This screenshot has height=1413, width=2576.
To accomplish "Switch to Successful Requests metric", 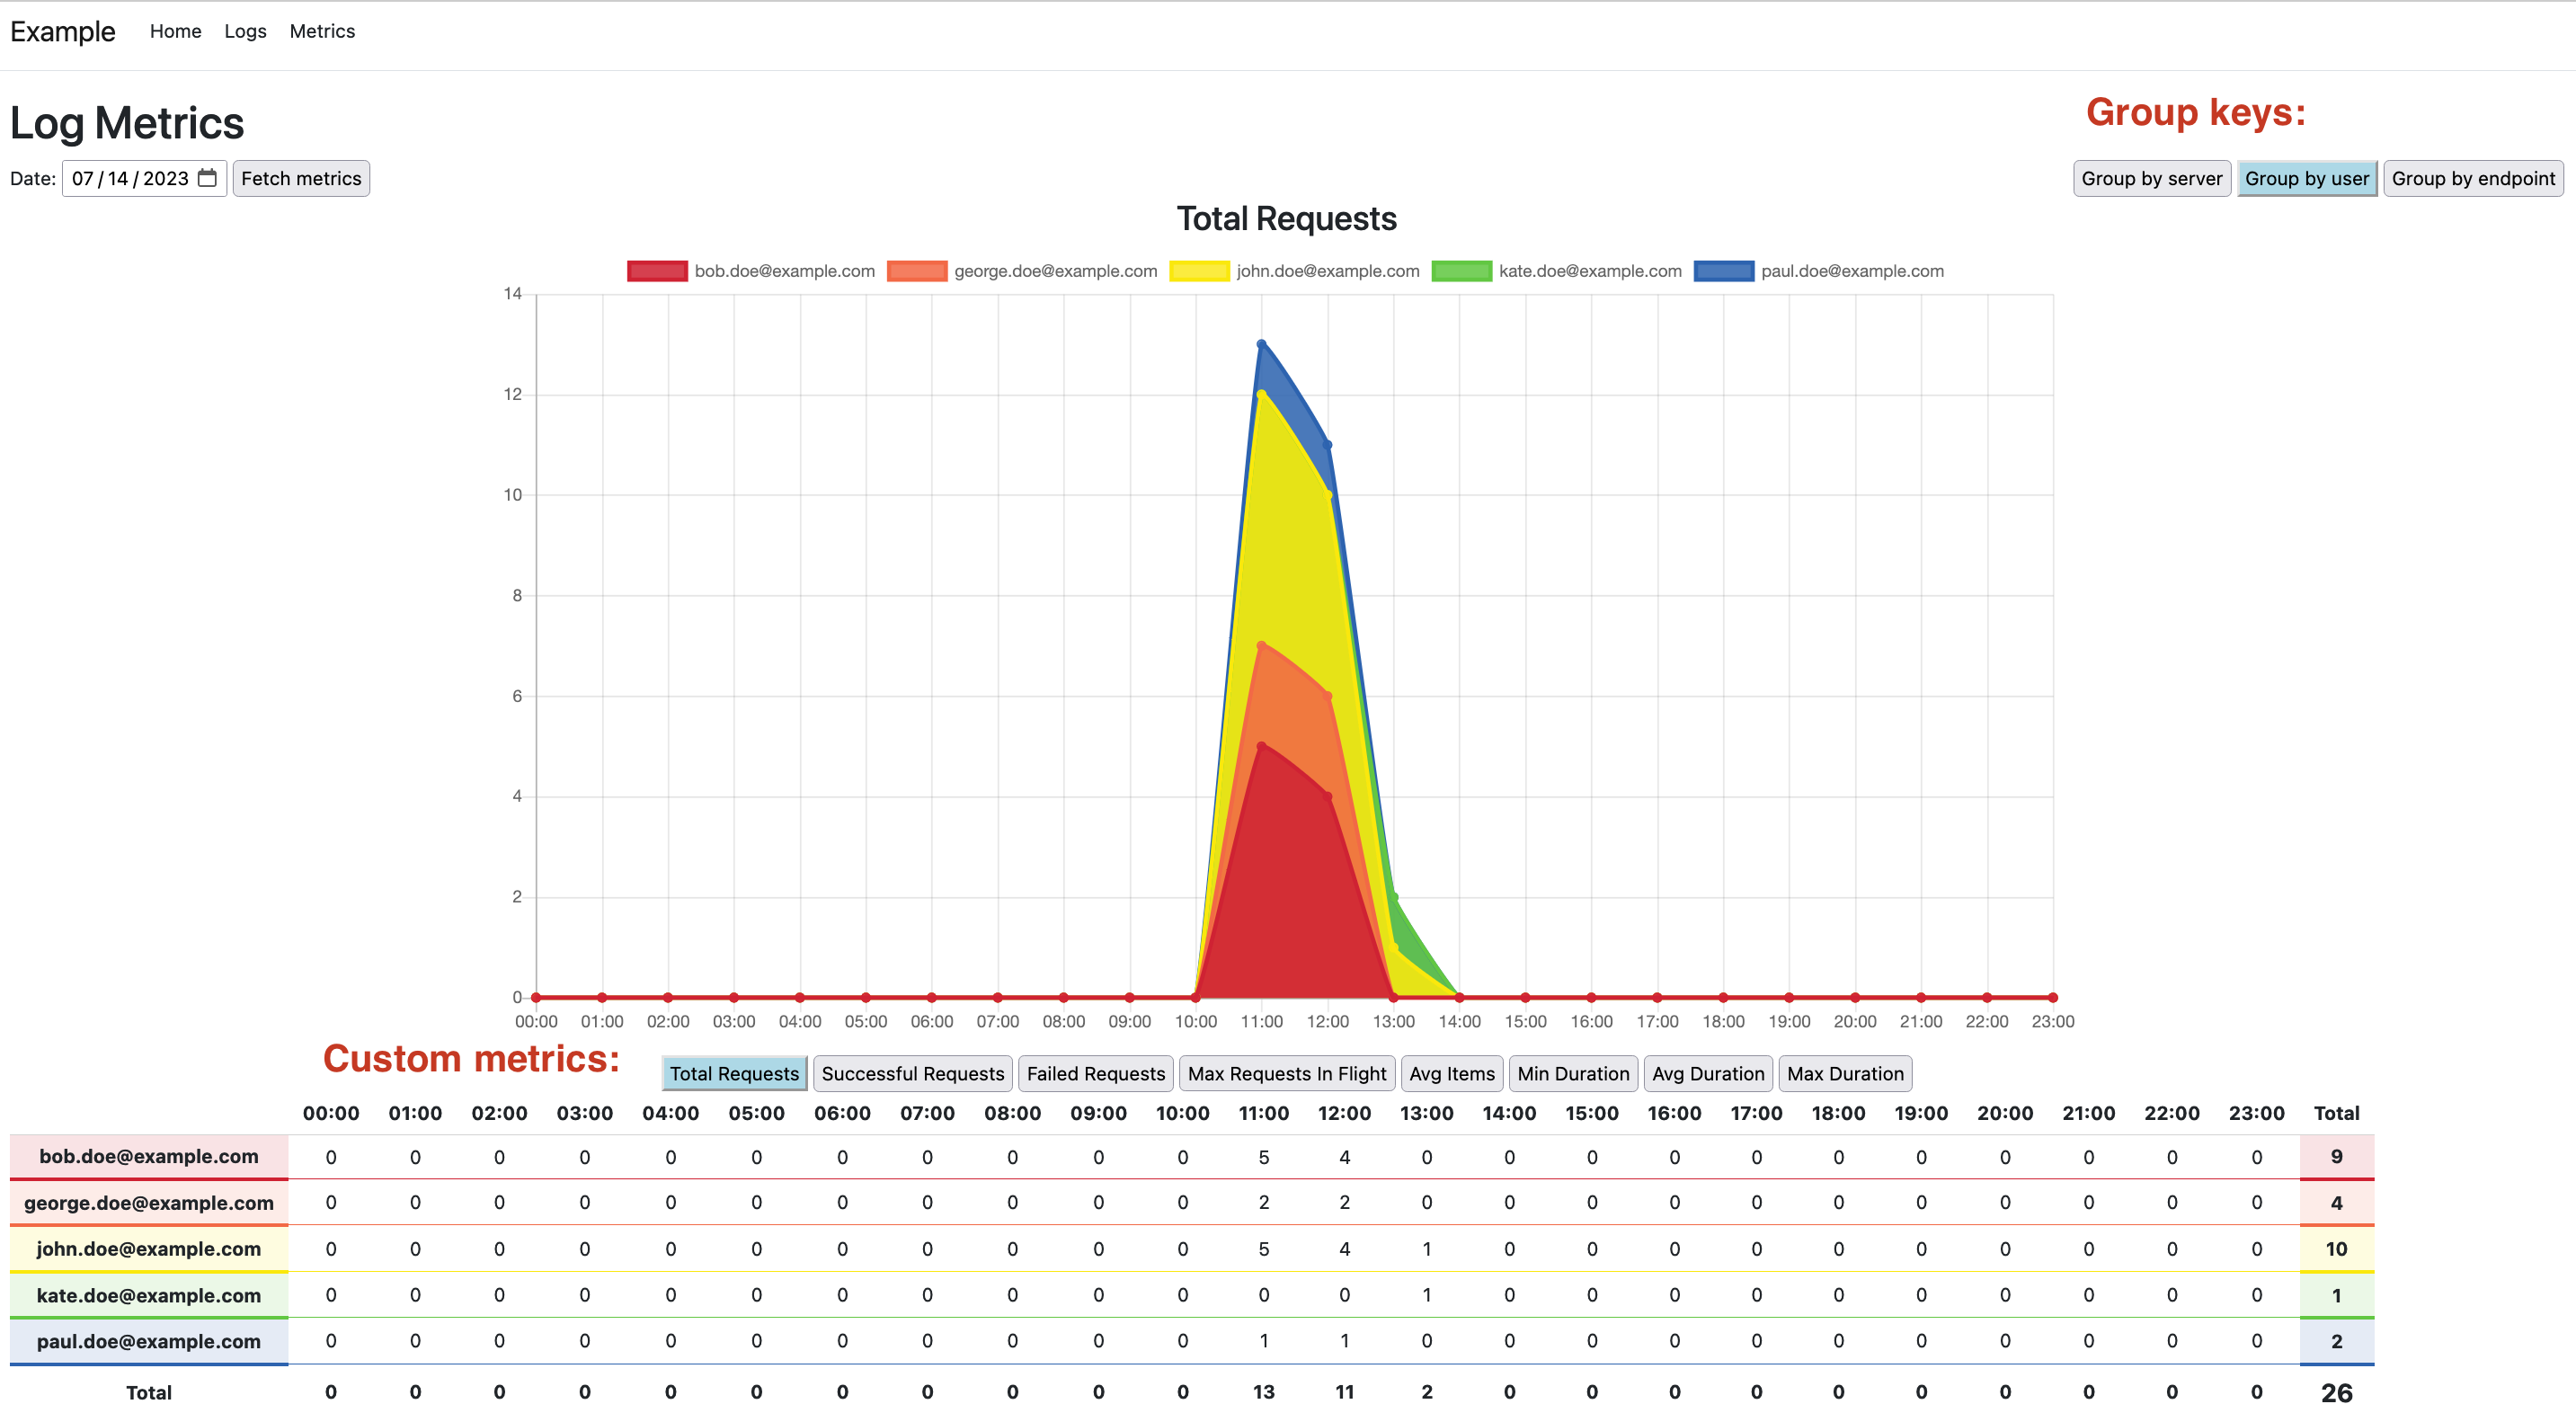I will 912,1073.
